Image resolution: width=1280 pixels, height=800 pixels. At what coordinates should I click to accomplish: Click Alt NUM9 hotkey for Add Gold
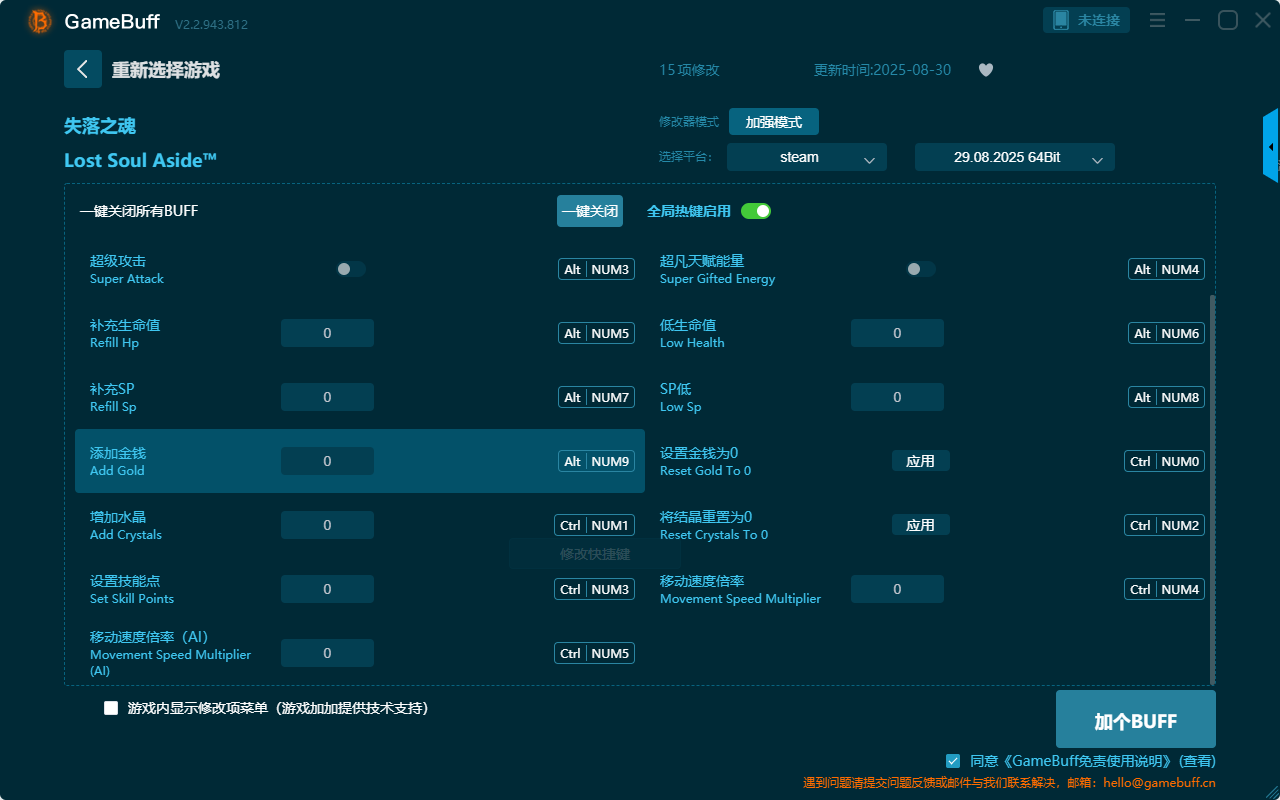point(596,461)
